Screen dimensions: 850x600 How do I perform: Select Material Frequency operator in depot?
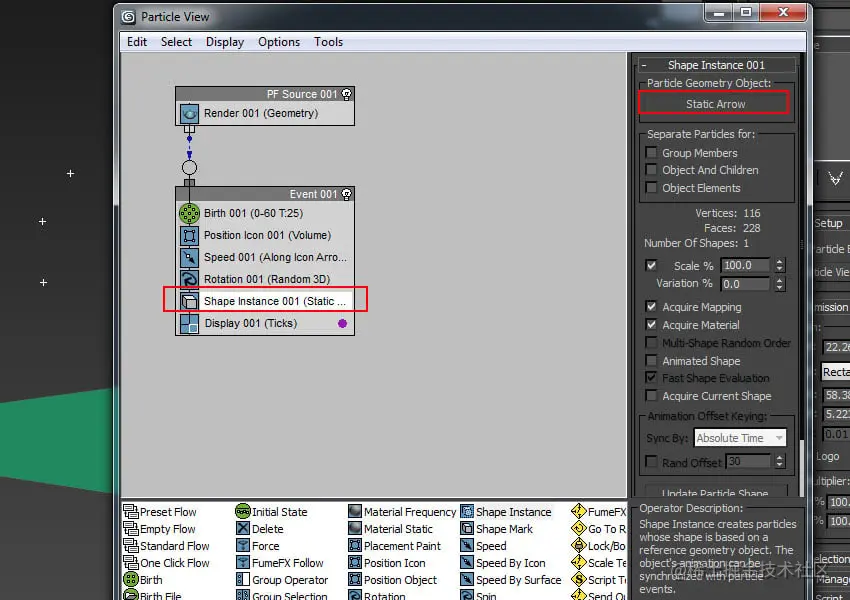tap(402, 512)
